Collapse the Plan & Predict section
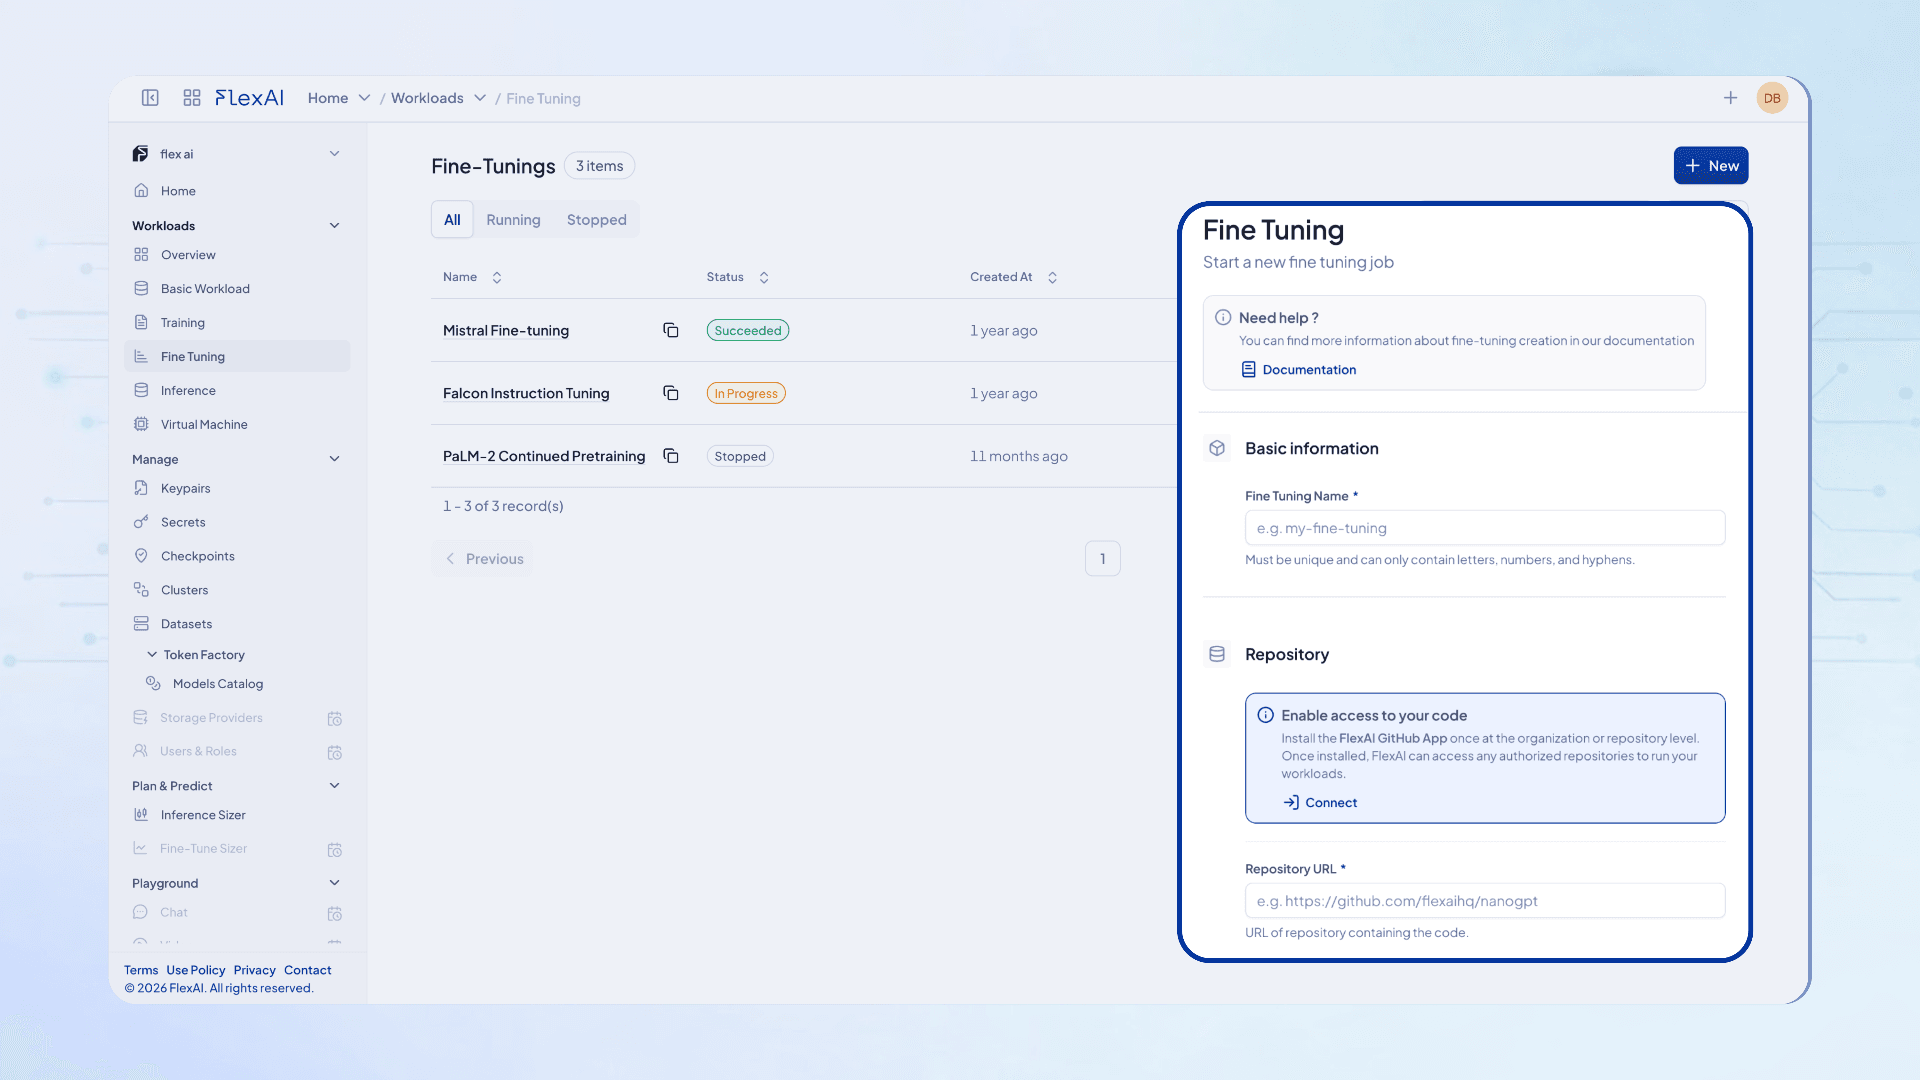This screenshot has height=1080, width=1920. click(x=335, y=787)
